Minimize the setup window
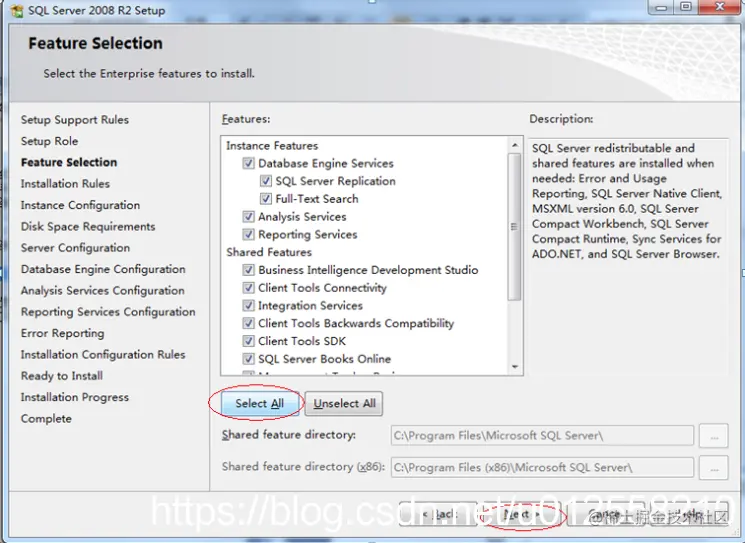 (661, 7)
